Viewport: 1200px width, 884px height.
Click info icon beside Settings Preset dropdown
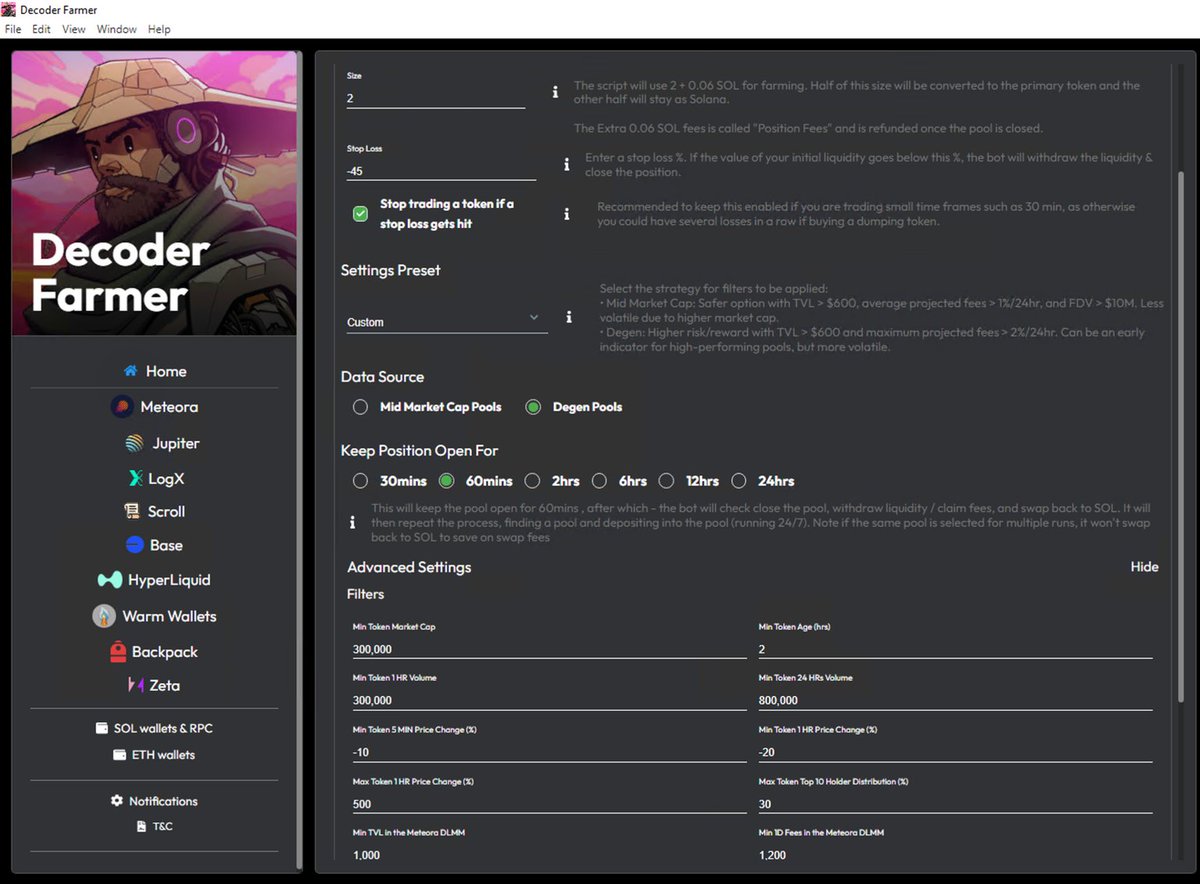tap(569, 317)
